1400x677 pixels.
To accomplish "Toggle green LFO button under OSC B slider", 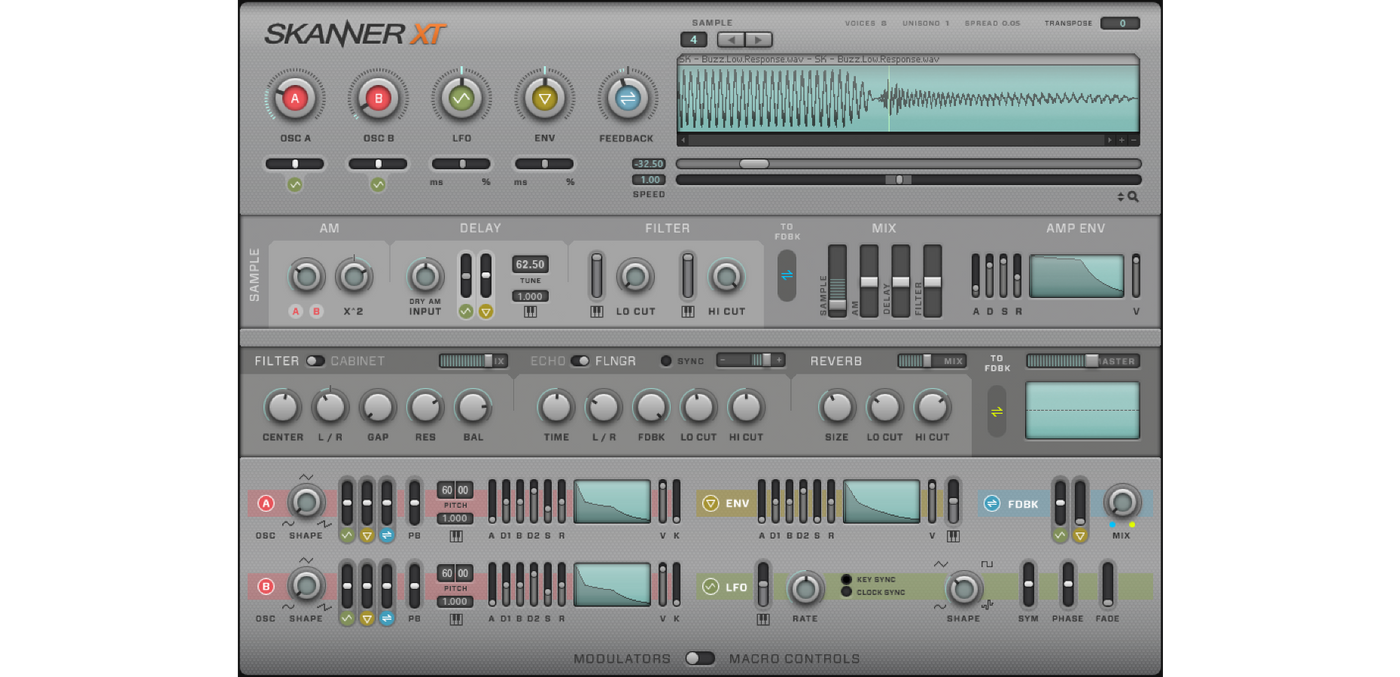I will tap(378, 184).
